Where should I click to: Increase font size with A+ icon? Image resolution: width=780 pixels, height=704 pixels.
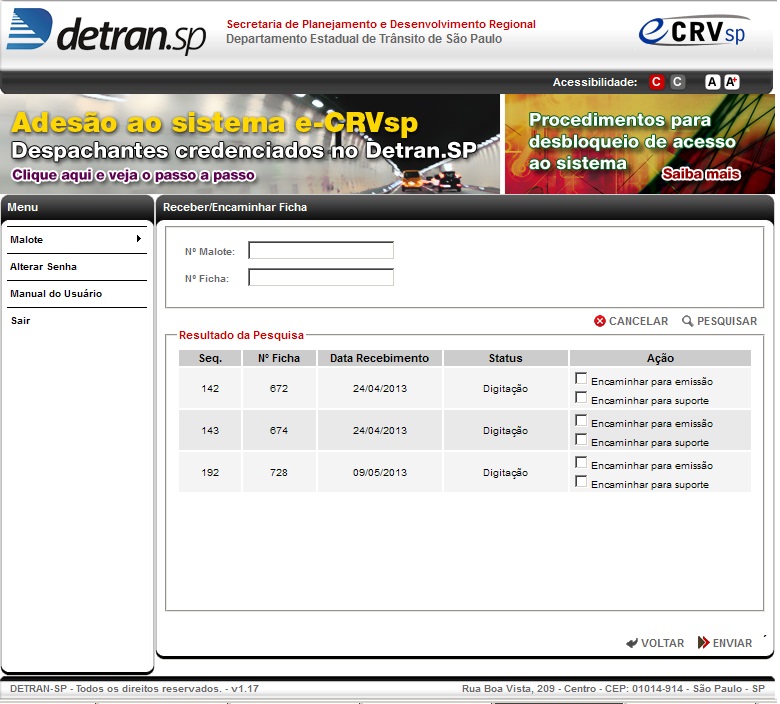coord(731,82)
